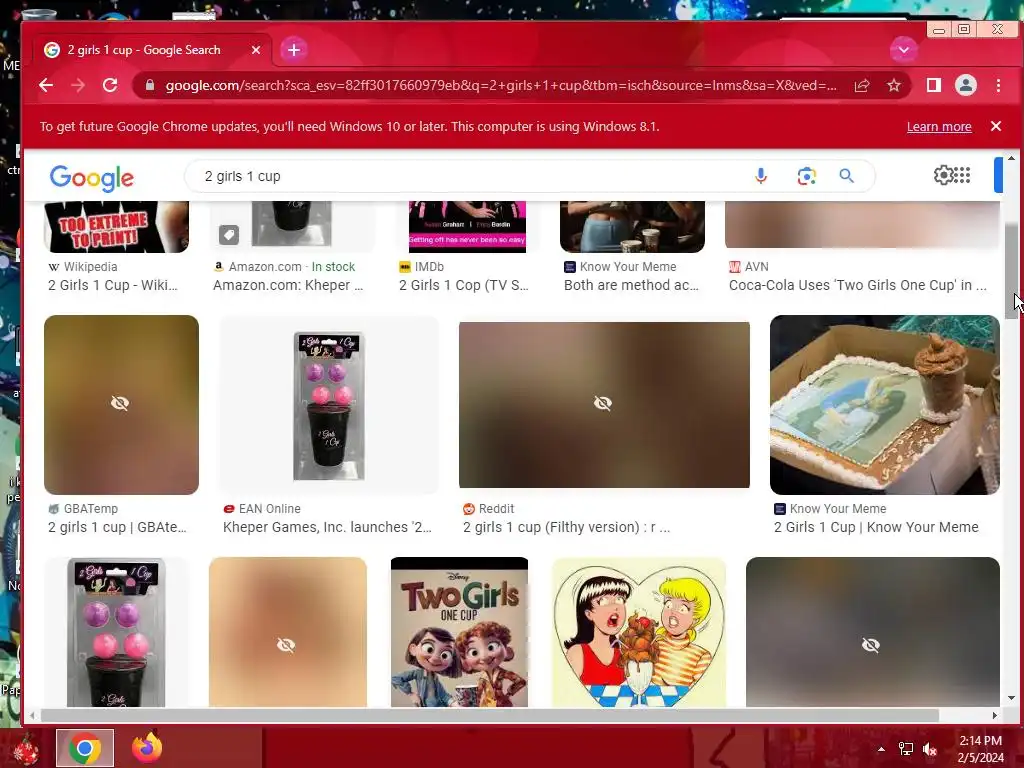This screenshot has width=1024, height=768.
Task: Search by image with Lens icon
Action: click(807, 176)
